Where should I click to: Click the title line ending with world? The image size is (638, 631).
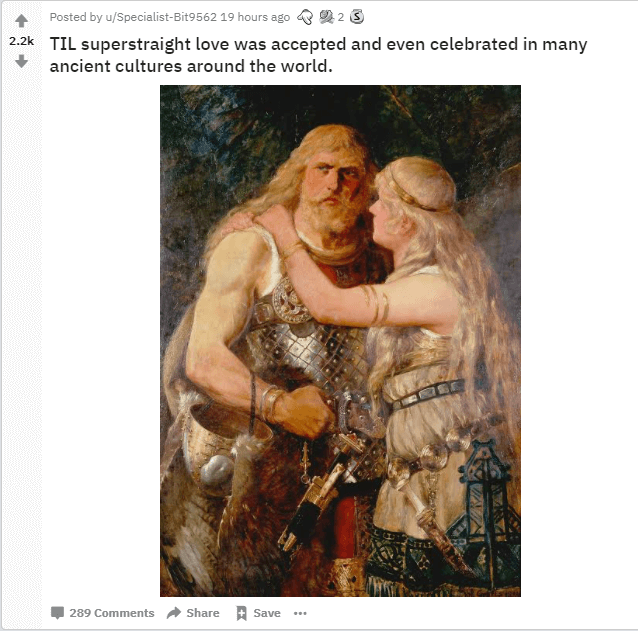coord(191,66)
